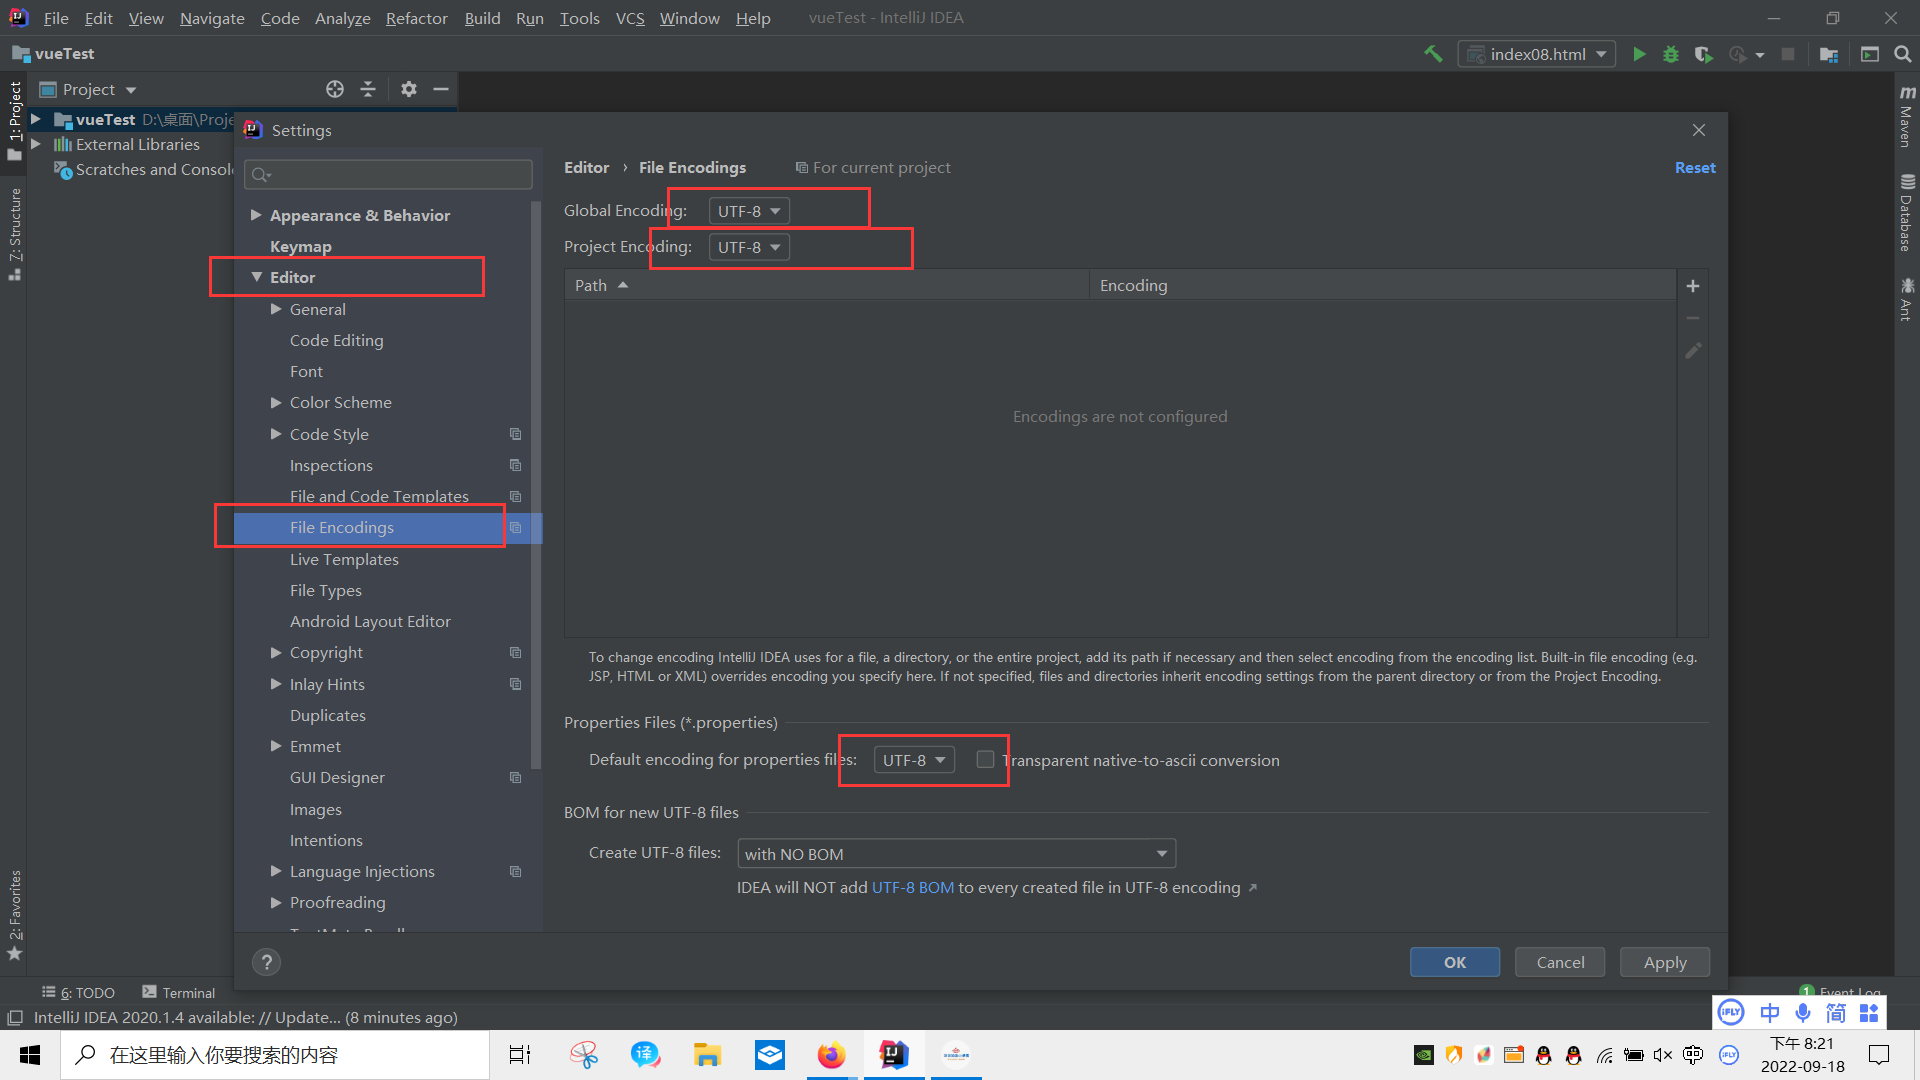Screen dimensions: 1920x1080
Task: Click the Settings search input field
Action: [x=390, y=175]
